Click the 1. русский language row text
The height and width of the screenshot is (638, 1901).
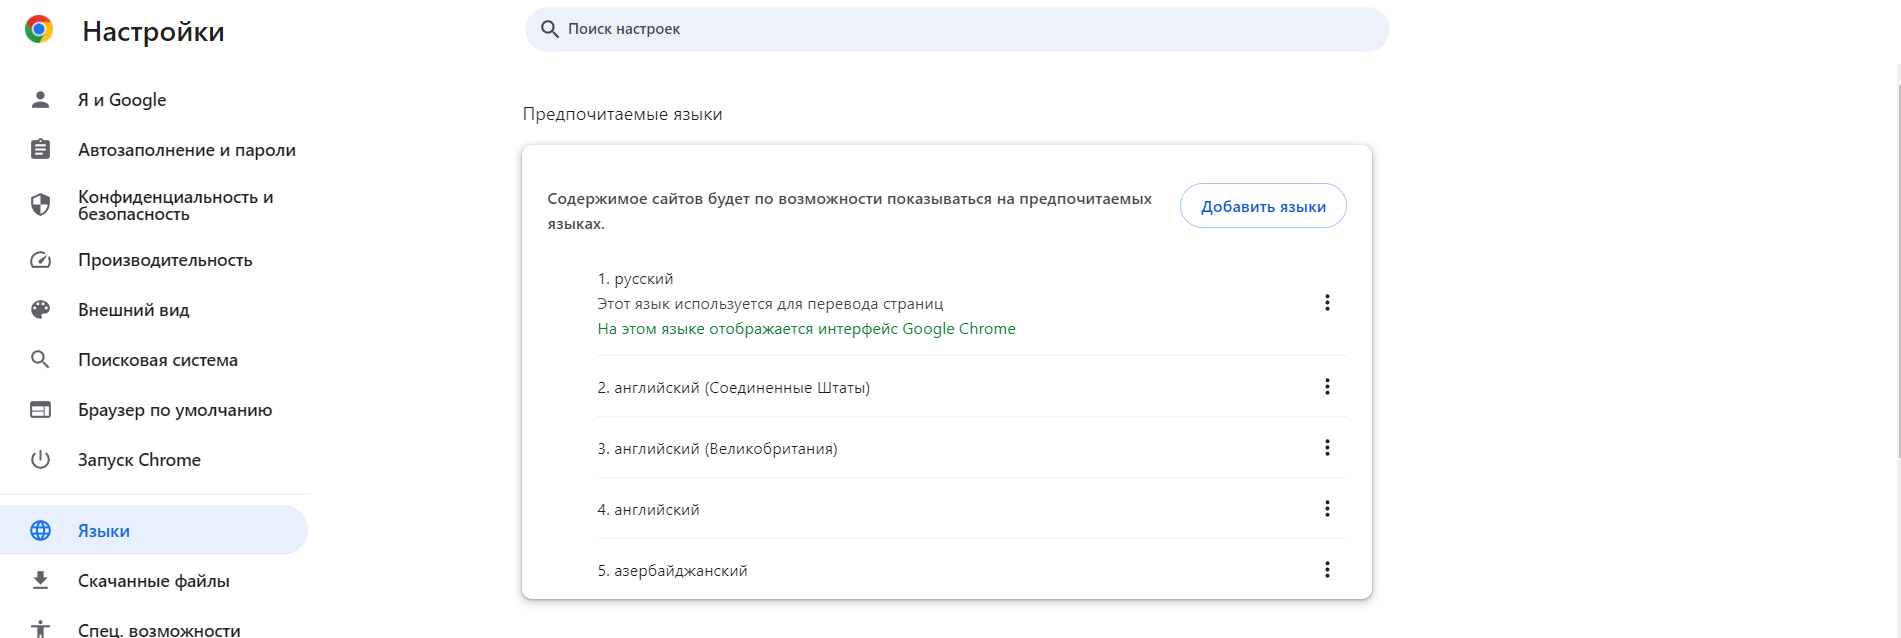pos(635,279)
